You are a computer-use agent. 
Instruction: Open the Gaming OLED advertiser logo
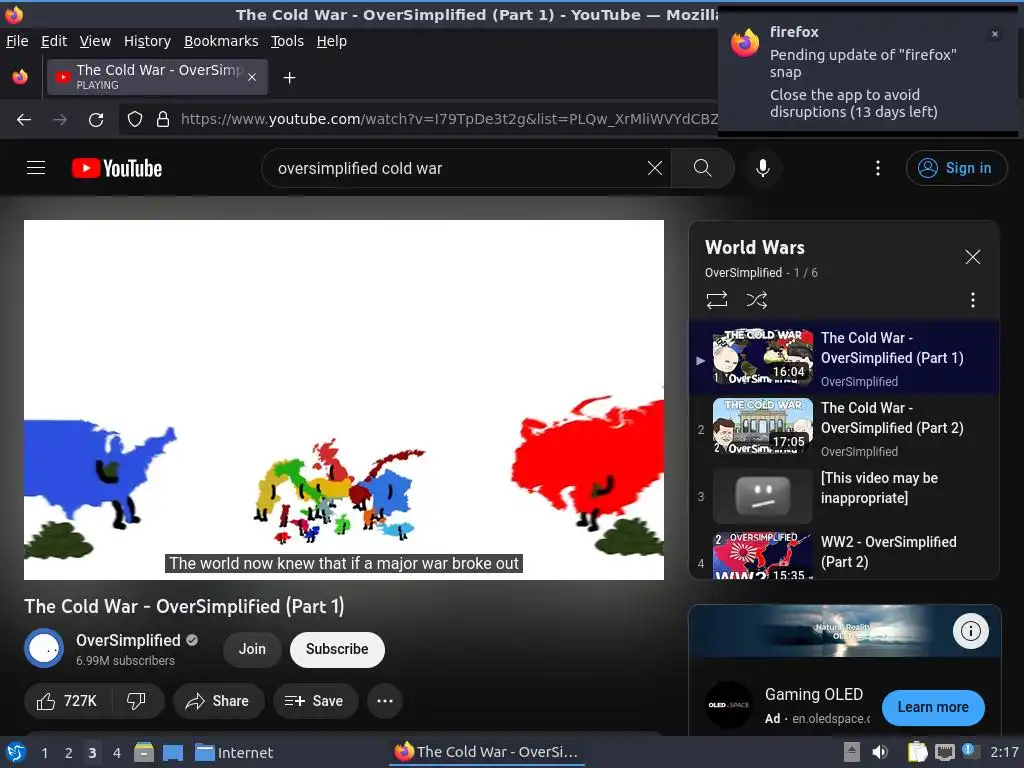tap(729, 705)
